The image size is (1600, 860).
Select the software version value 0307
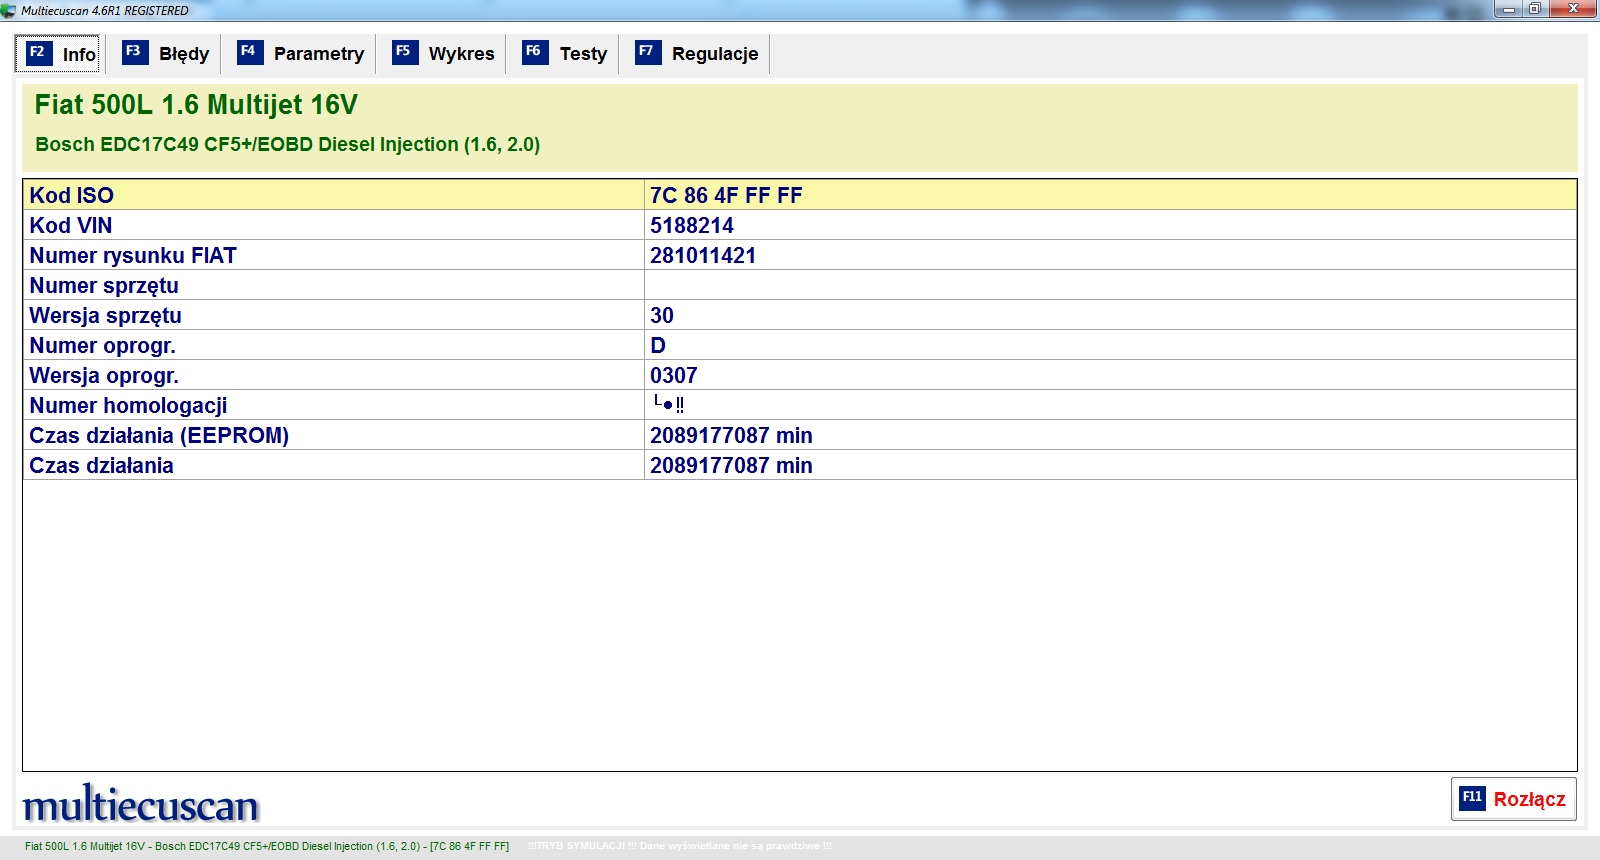click(674, 375)
